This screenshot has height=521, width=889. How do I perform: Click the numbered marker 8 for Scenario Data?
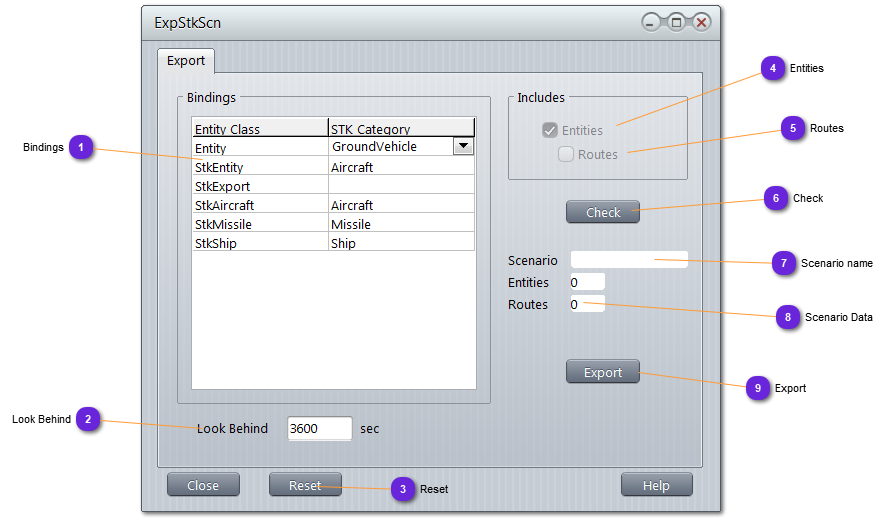point(788,317)
